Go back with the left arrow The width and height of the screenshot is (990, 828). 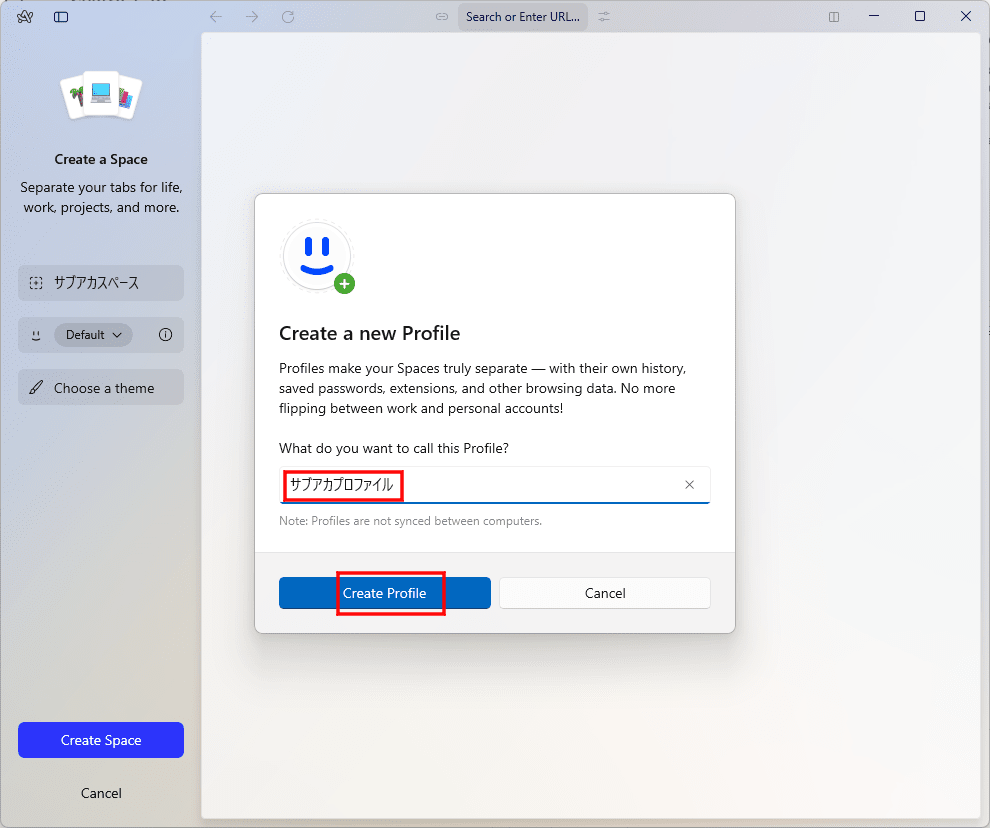[x=216, y=17]
